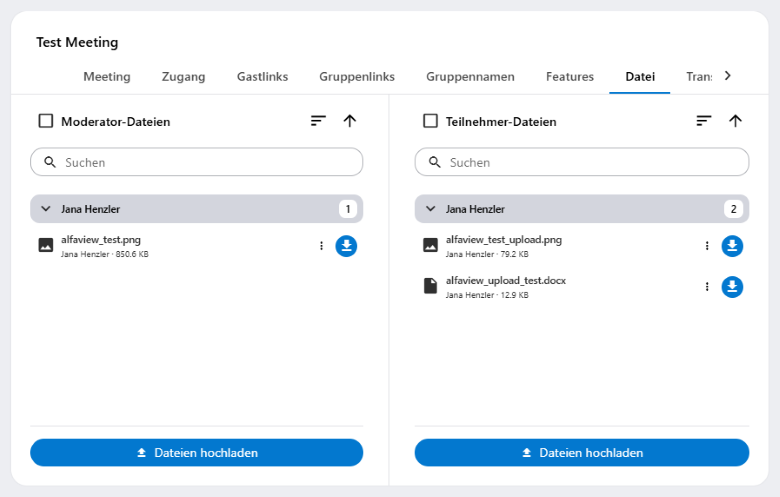Viewport: 780px width, 497px height.
Task: Click Dateien hochladen under Teilnehmer-Dateien
Action: click(582, 453)
